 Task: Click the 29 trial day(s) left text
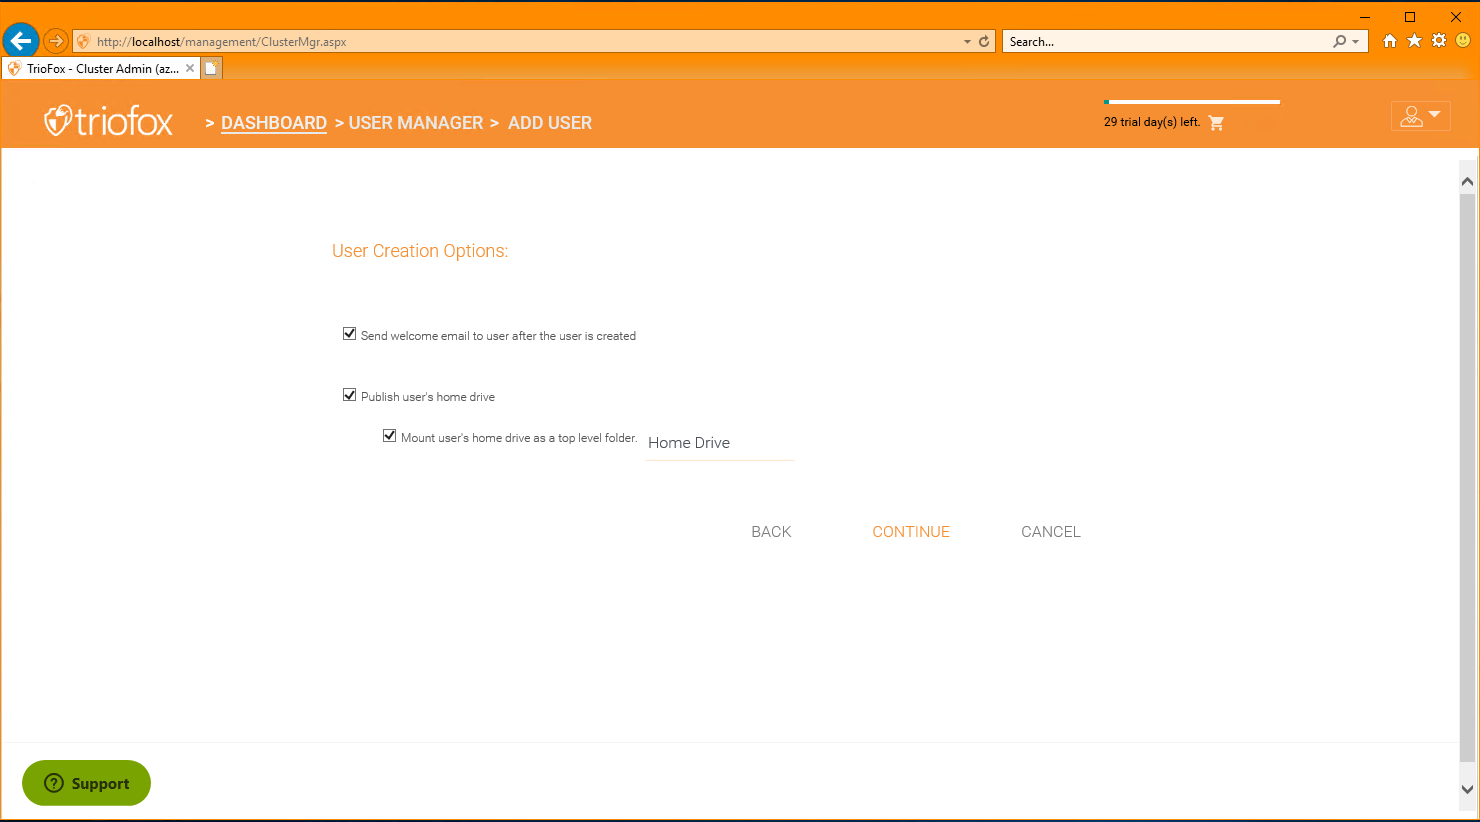tap(1152, 122)
